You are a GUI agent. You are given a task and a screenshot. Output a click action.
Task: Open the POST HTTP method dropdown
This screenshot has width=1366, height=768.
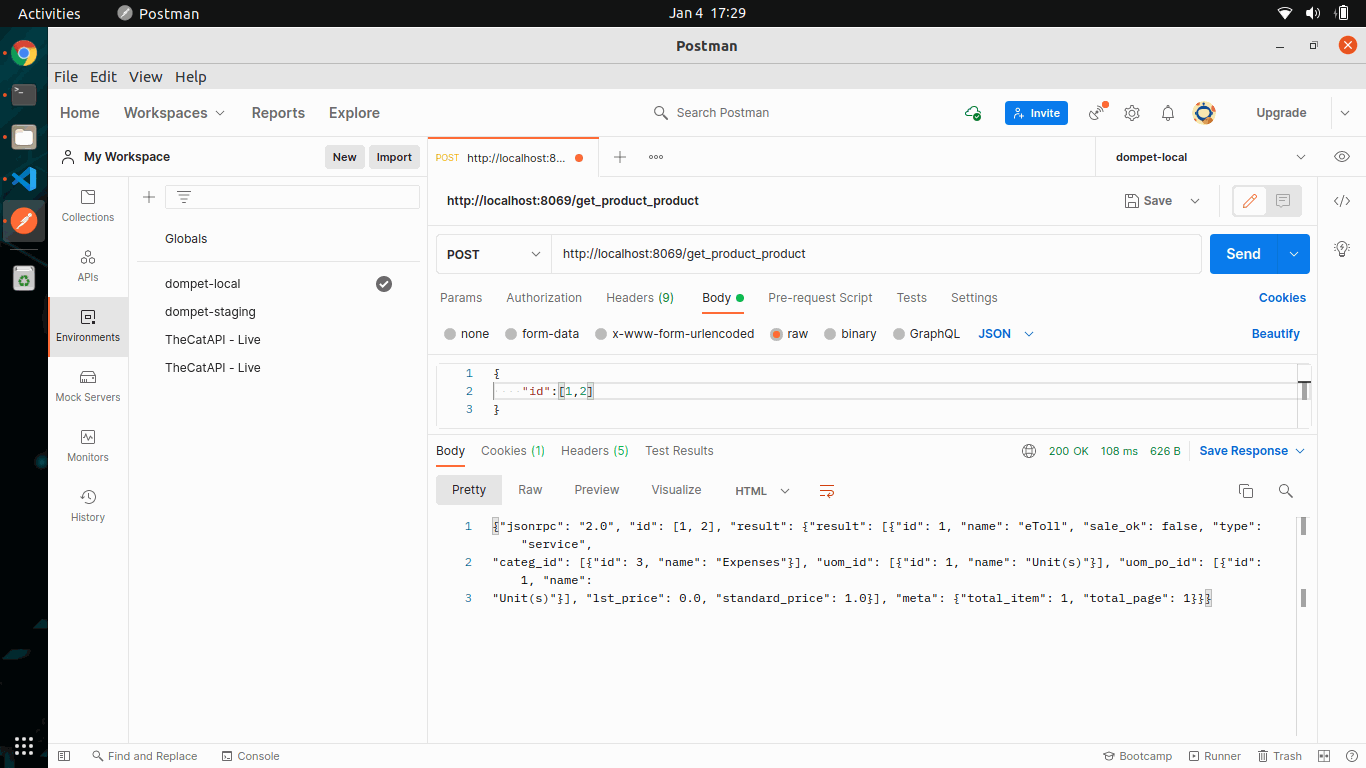coord(494,254)
